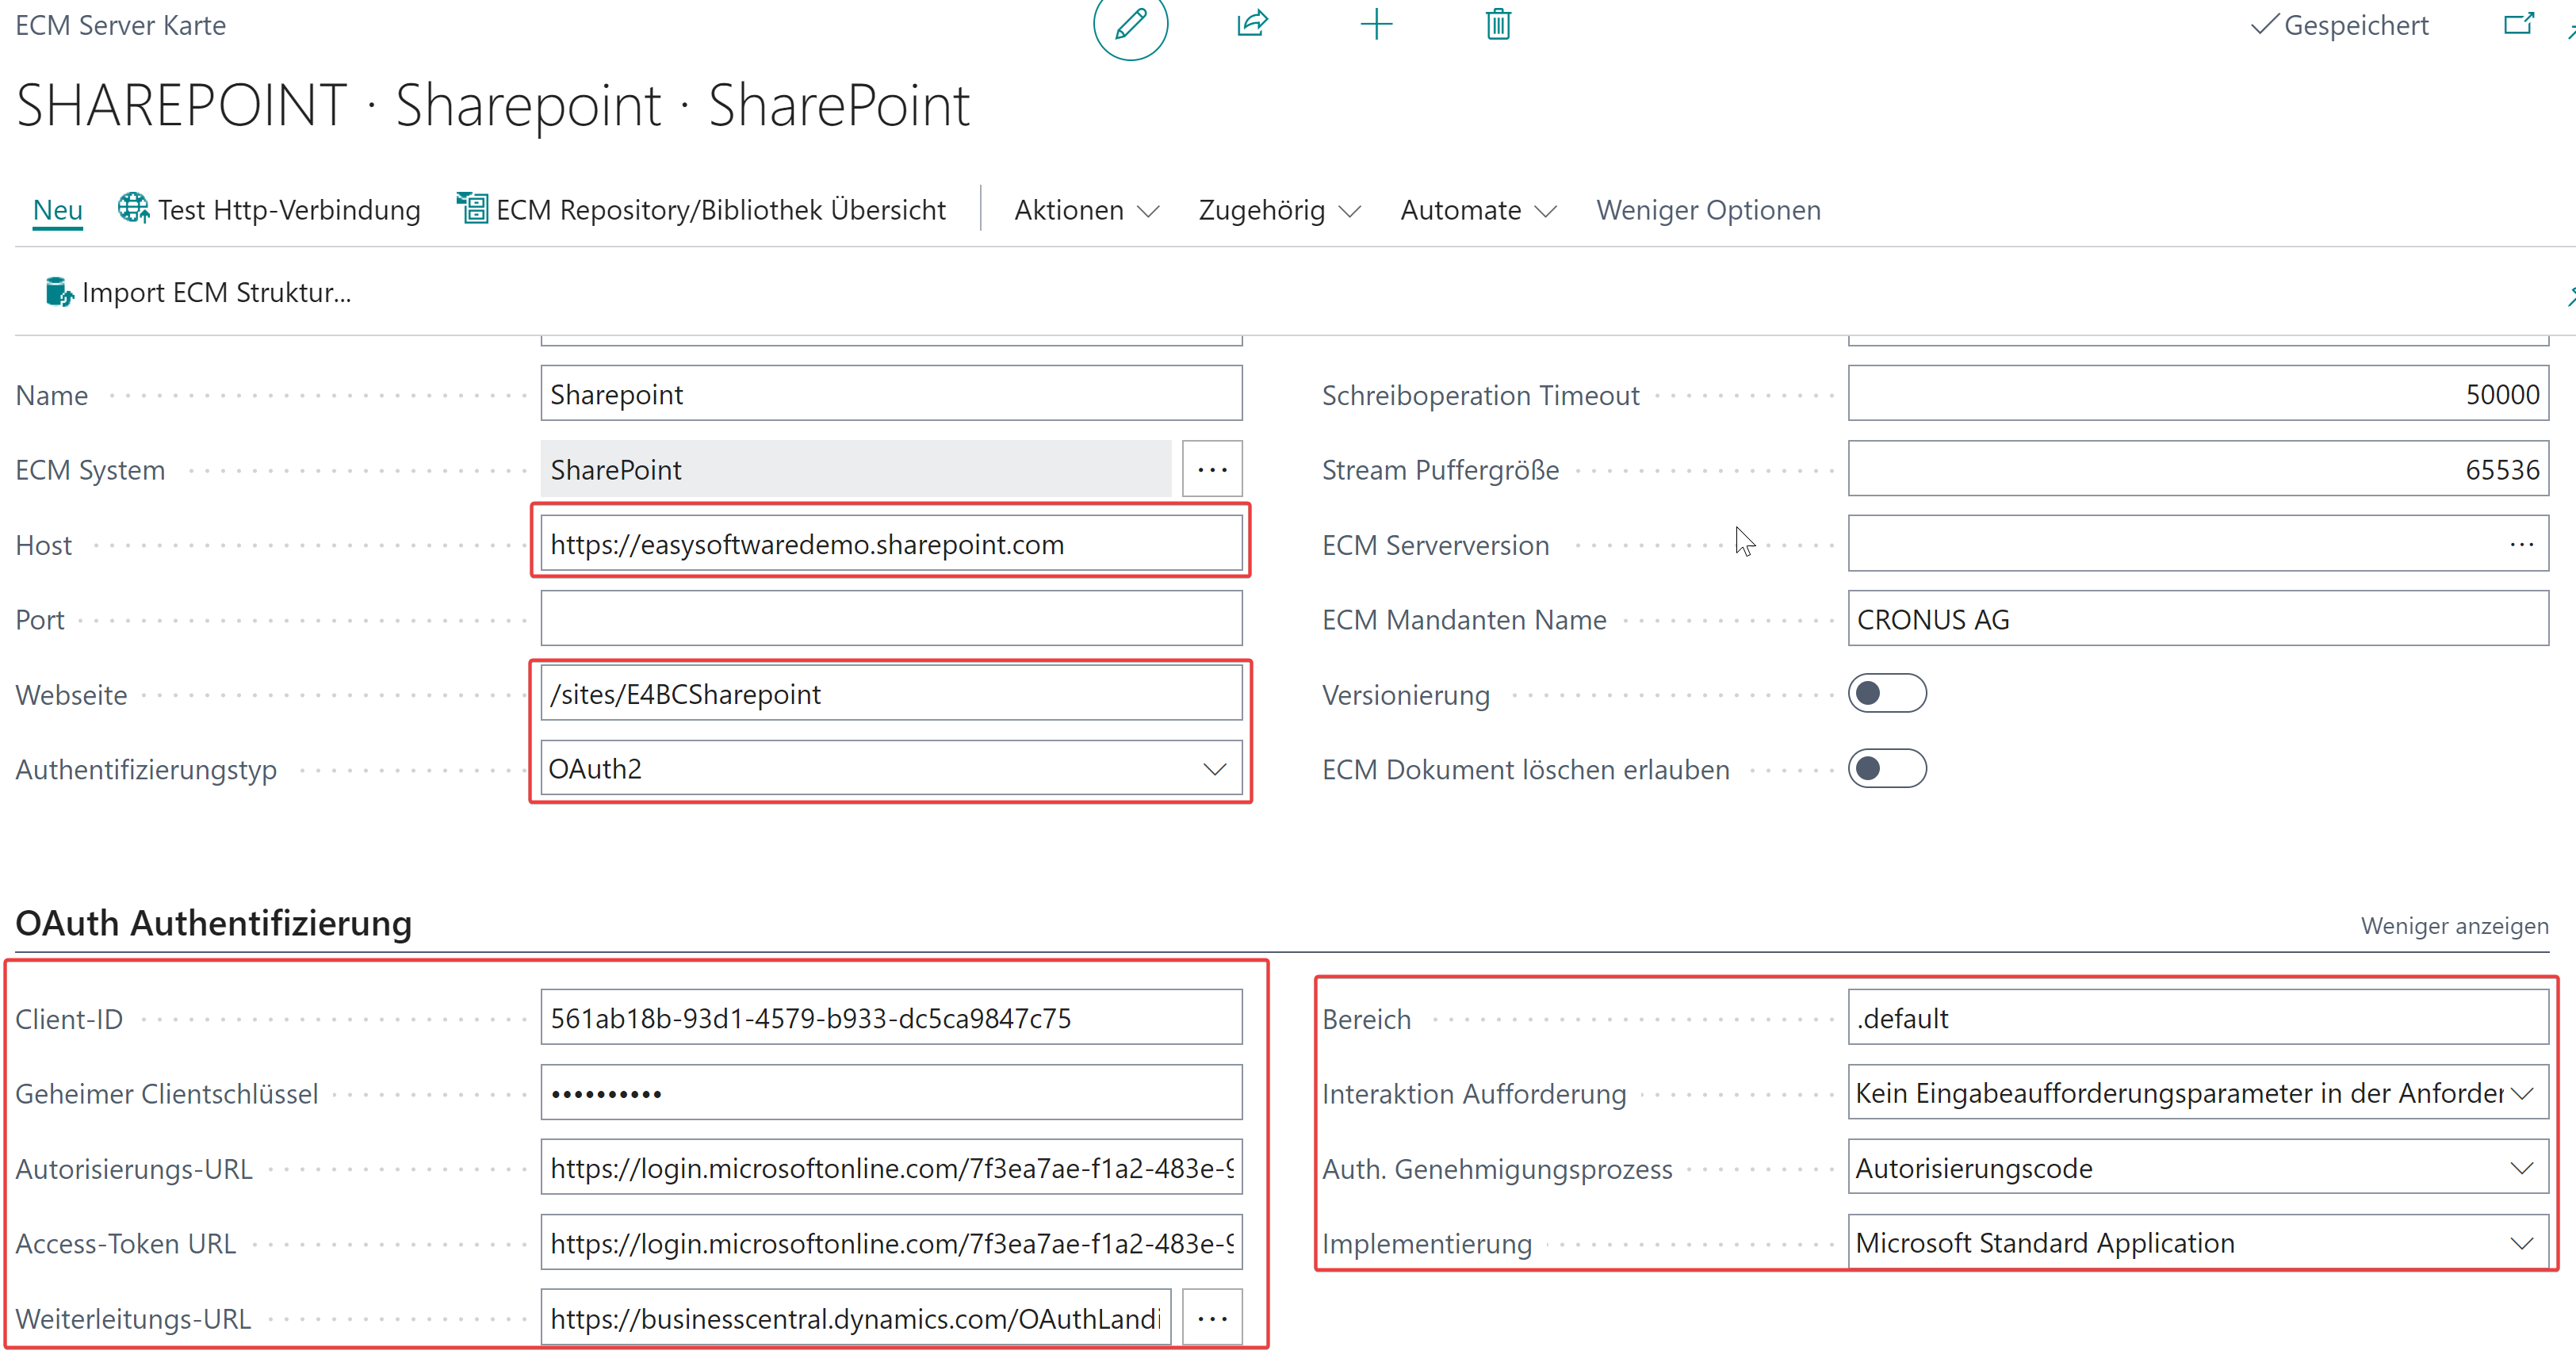Click the plus icon for new record

coord(1376,24)
